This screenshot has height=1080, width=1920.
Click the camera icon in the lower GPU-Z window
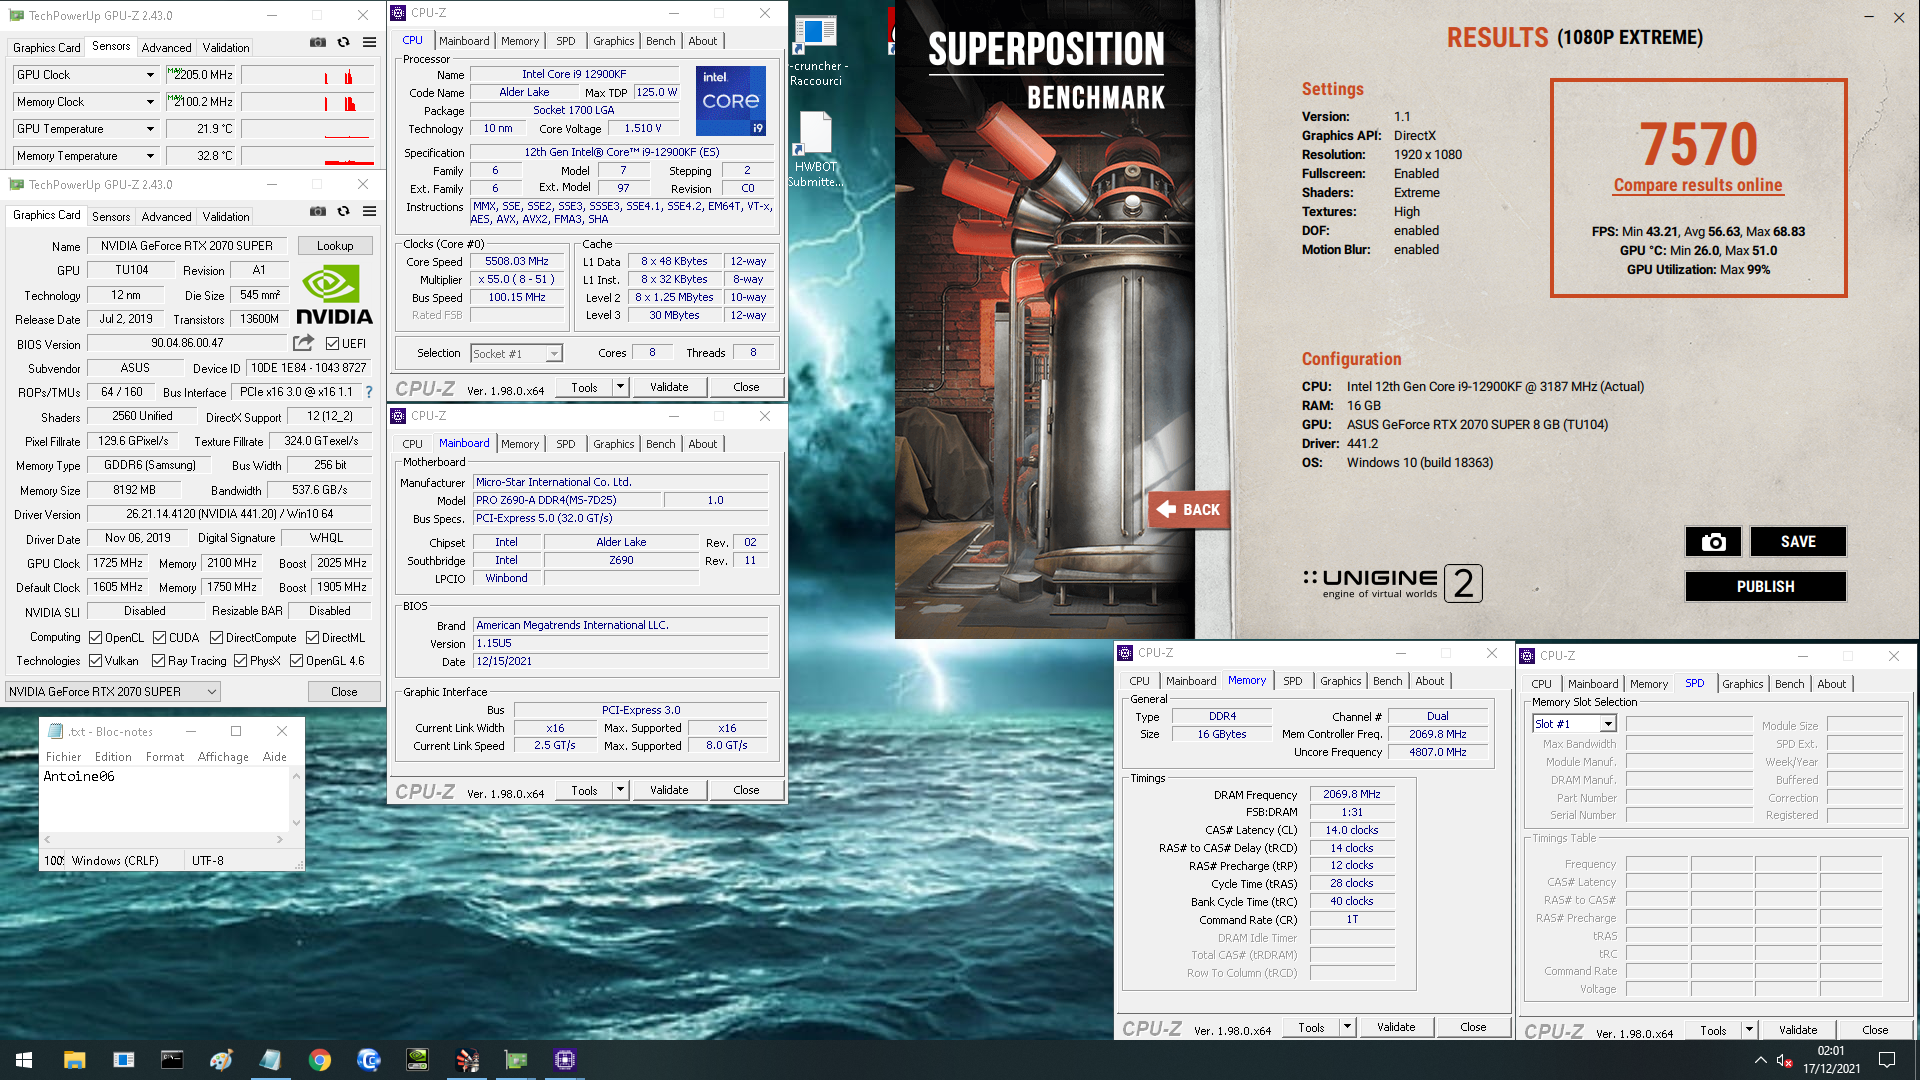click(317, 212)
